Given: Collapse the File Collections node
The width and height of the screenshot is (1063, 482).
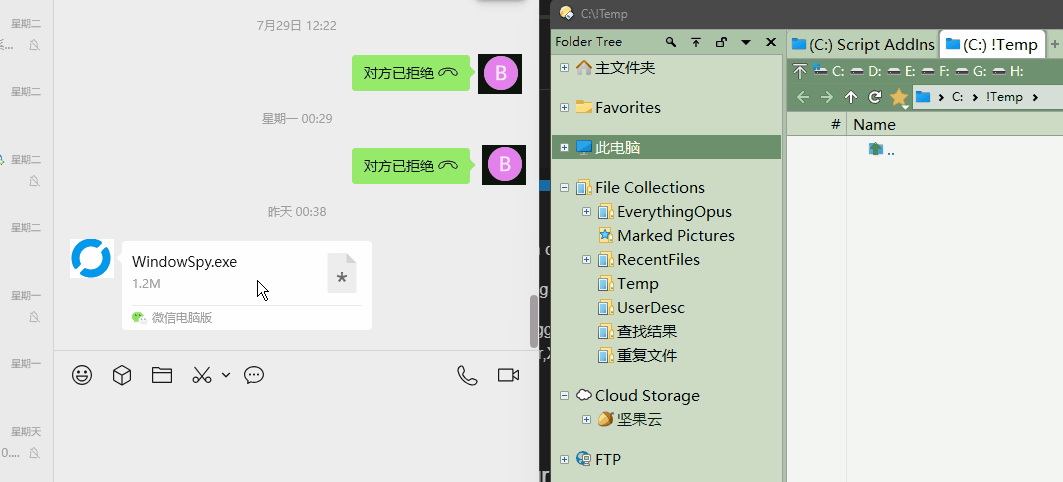Looking at the screenshot, I should 565,188.
